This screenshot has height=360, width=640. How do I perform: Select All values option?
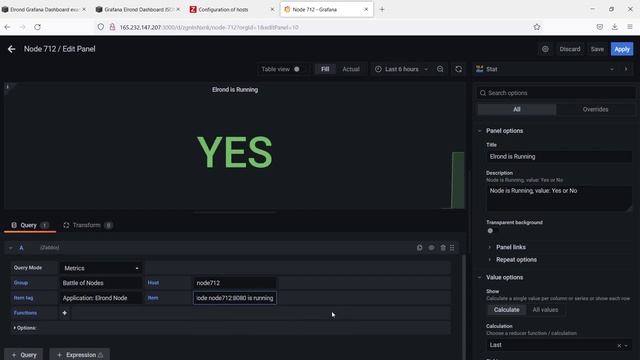tap(545, 310)
